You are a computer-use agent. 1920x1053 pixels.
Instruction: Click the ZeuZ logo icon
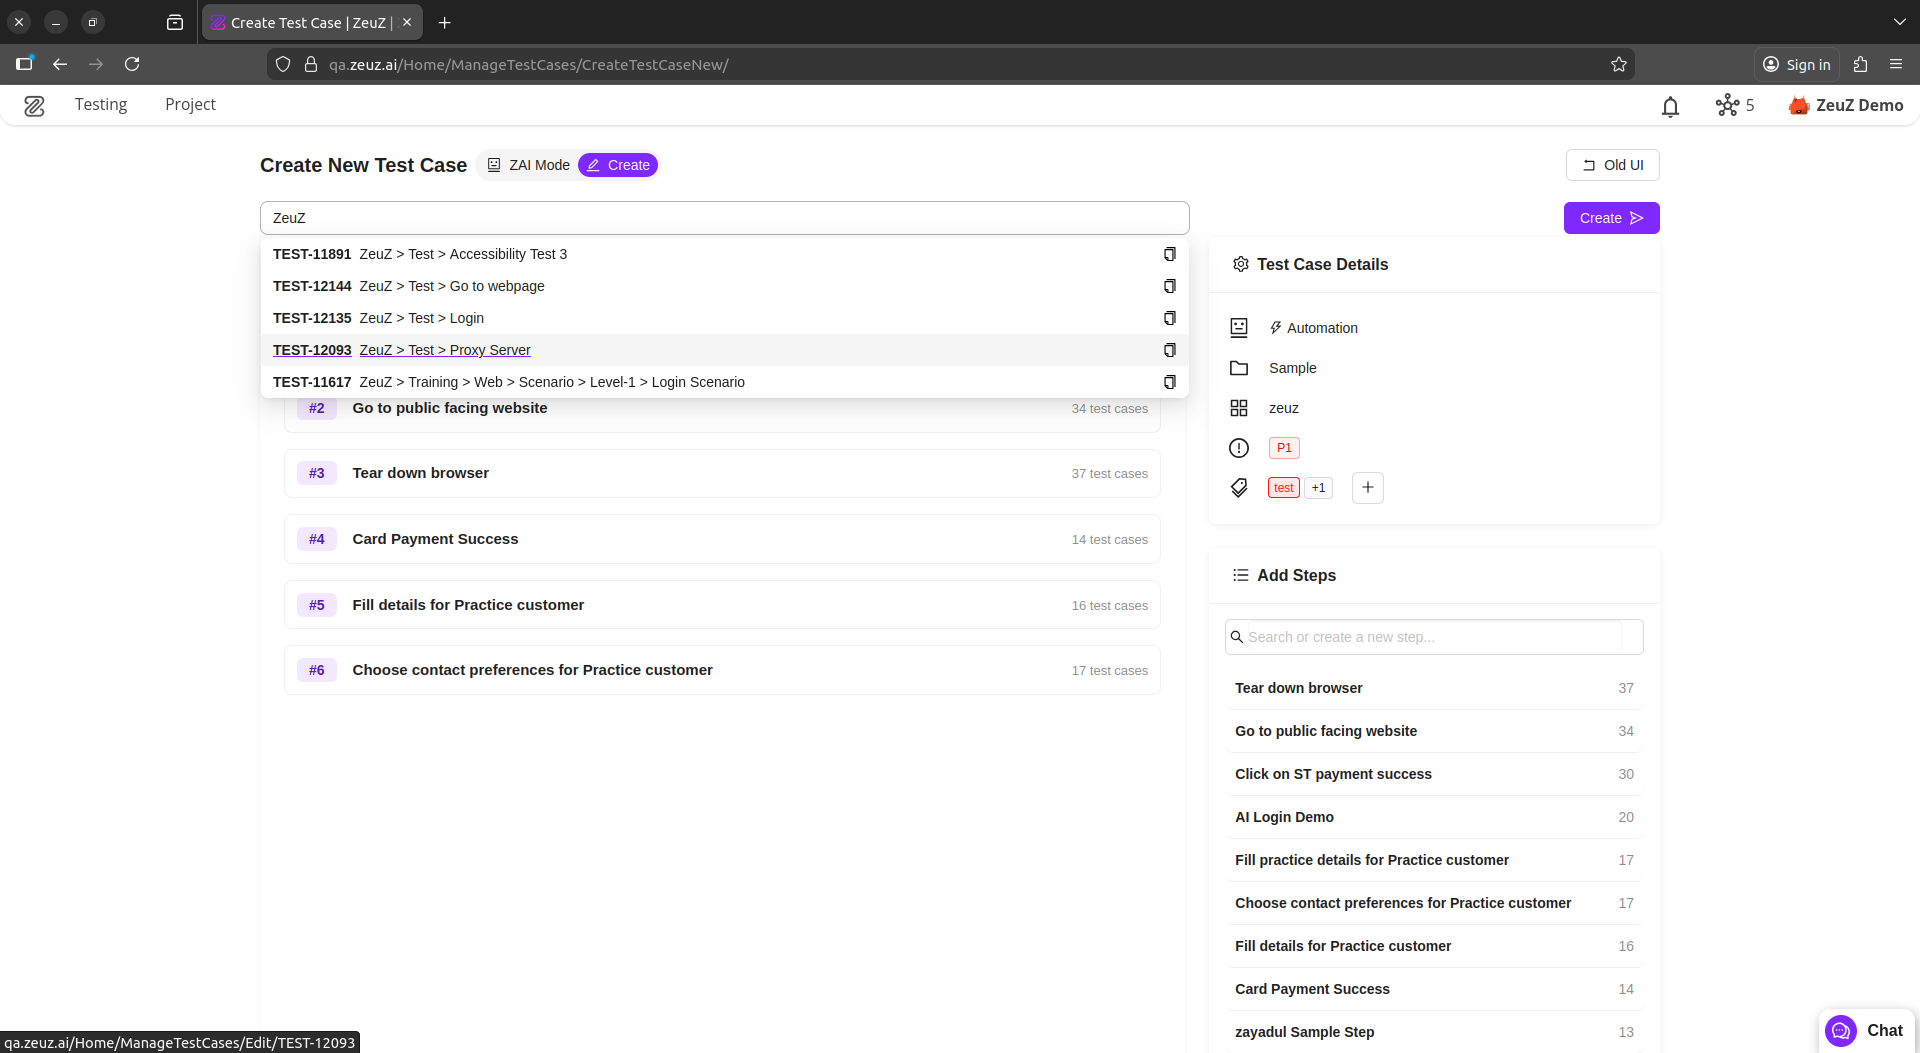tap(34, 105)
